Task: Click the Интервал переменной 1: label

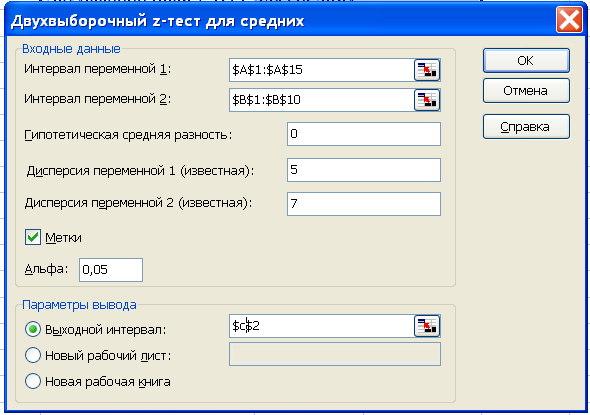Action: [97, 69]
